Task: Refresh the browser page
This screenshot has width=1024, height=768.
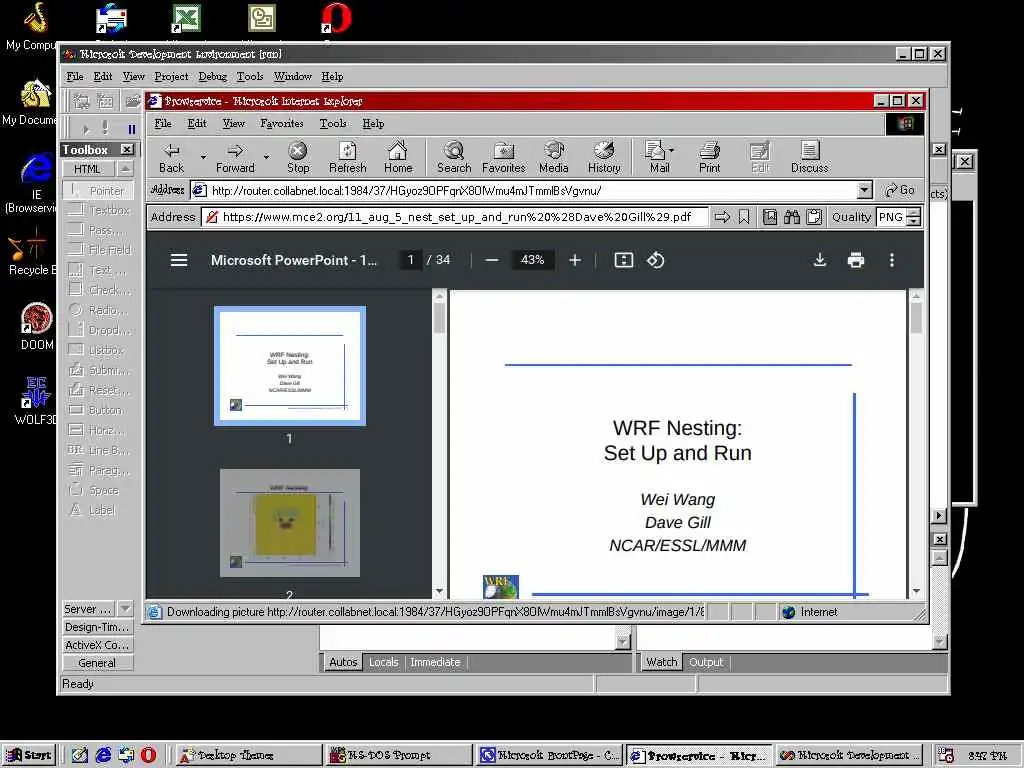Action: coord(347,158)
